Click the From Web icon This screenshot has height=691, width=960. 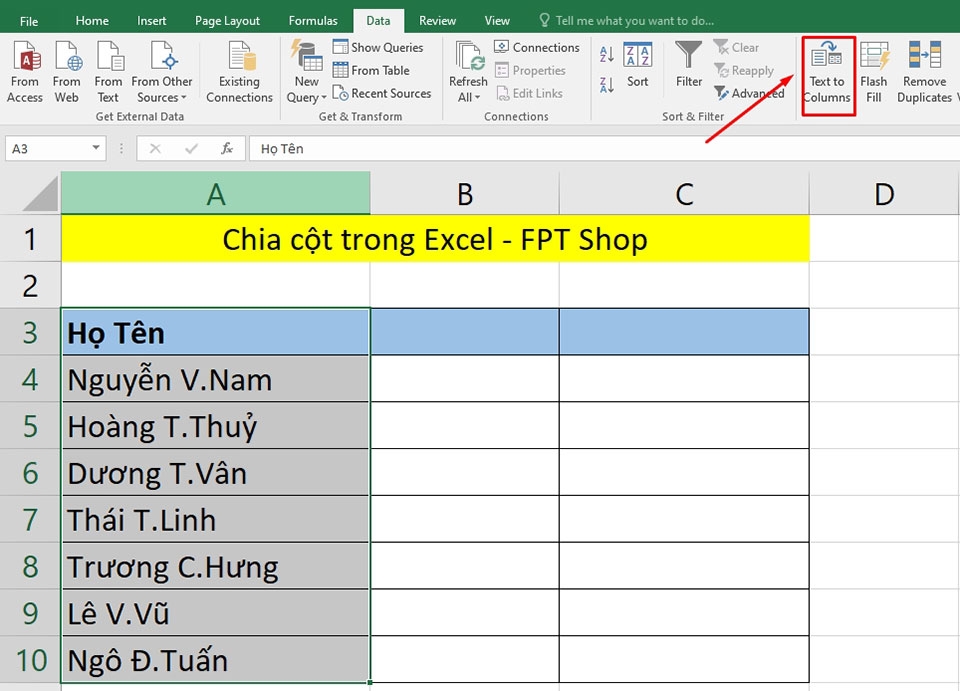67,72
